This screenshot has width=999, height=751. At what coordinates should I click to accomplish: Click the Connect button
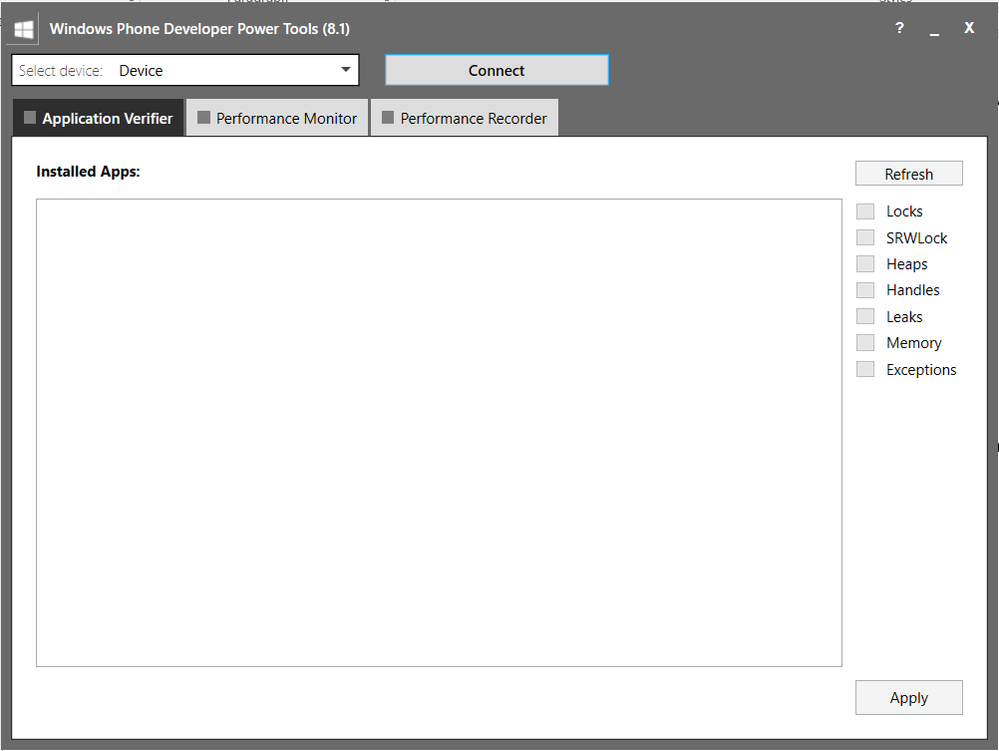pyautogui.click(x=497, y=70)
